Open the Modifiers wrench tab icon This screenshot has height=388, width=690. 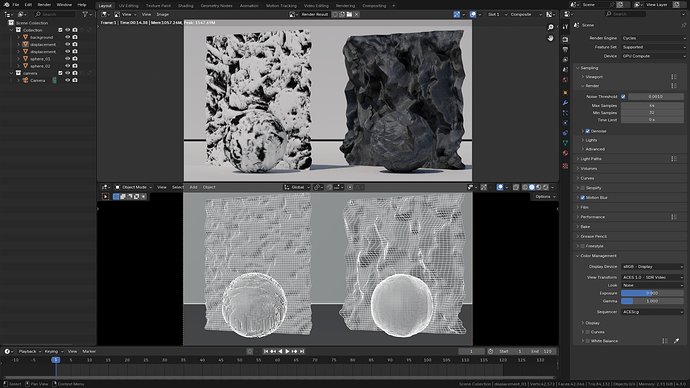pyautogui.click(x=565, y=102)
